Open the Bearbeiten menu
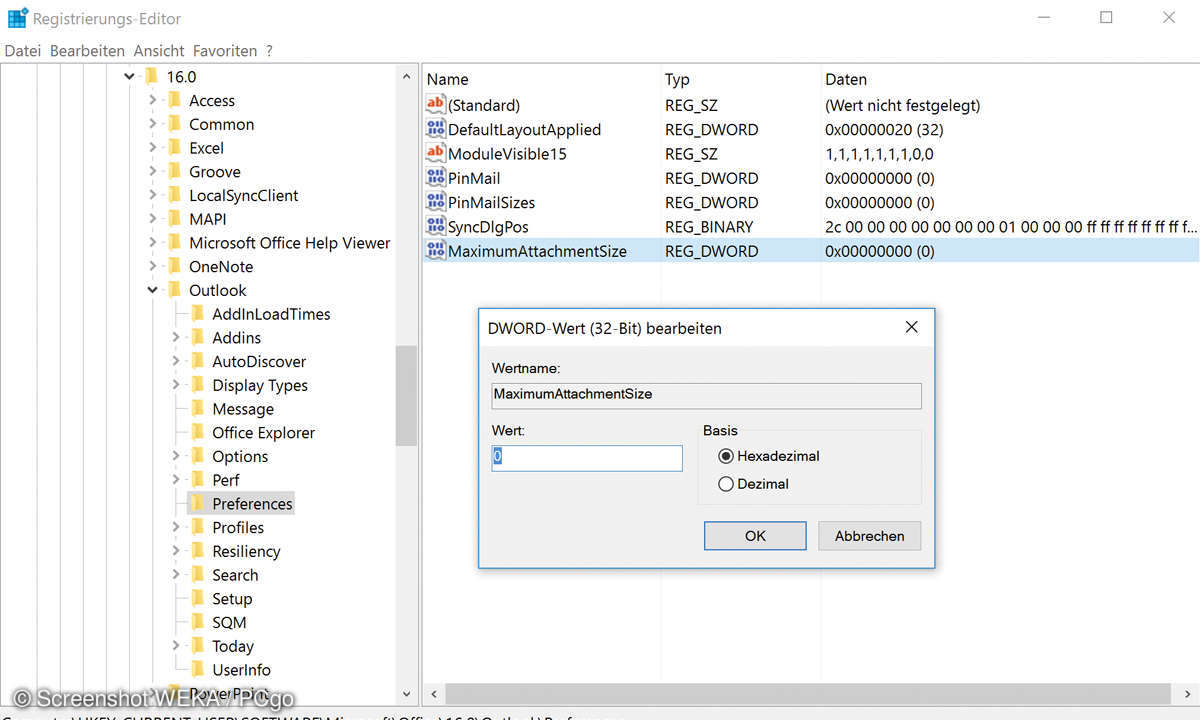This screenshot has width=1200, height=720. pyautogui.click(x=87, y=51)
